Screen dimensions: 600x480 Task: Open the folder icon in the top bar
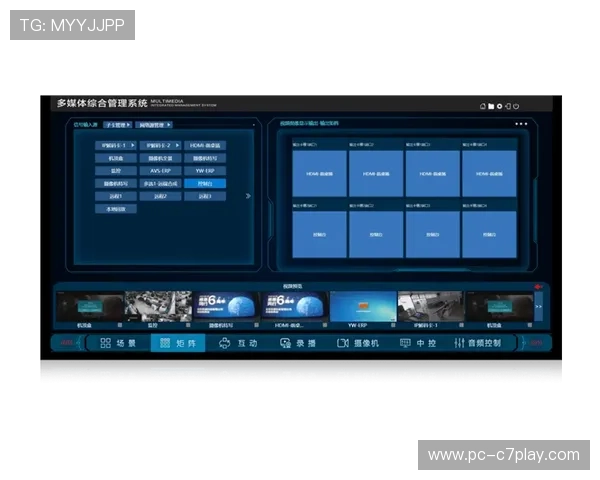click(491, 106)
